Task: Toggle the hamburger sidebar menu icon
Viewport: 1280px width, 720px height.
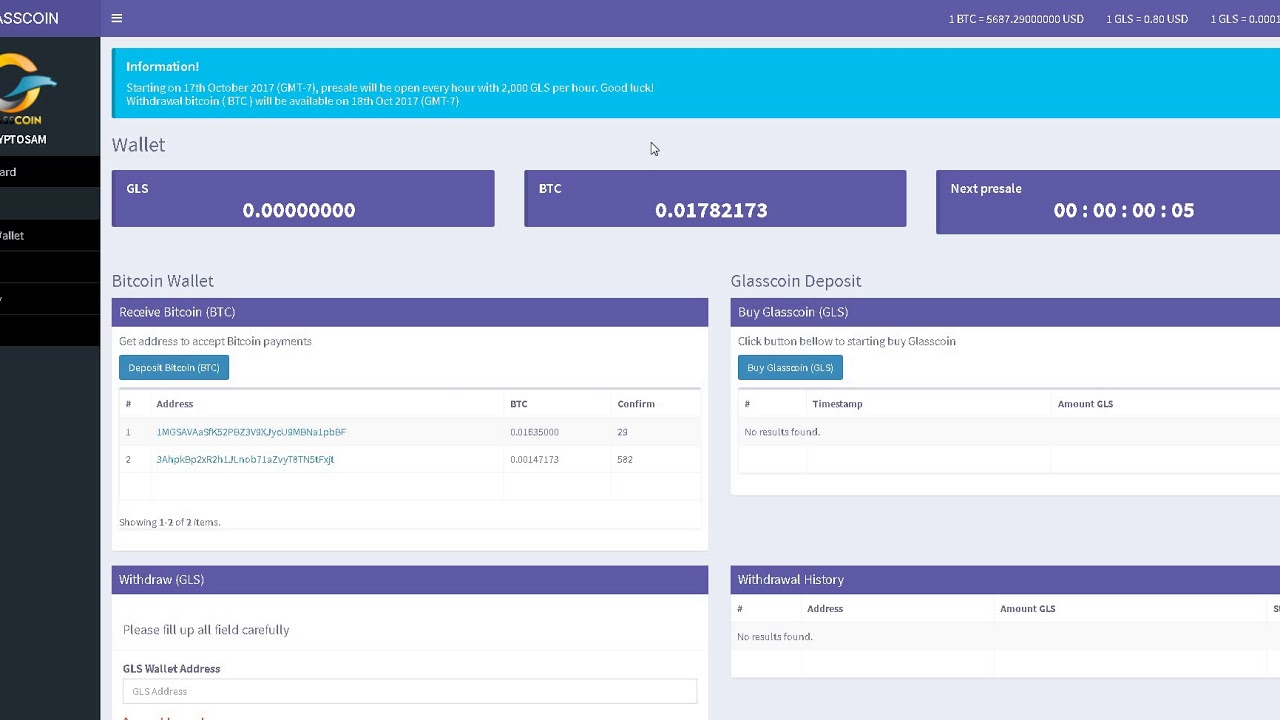Action: [117, 18]
